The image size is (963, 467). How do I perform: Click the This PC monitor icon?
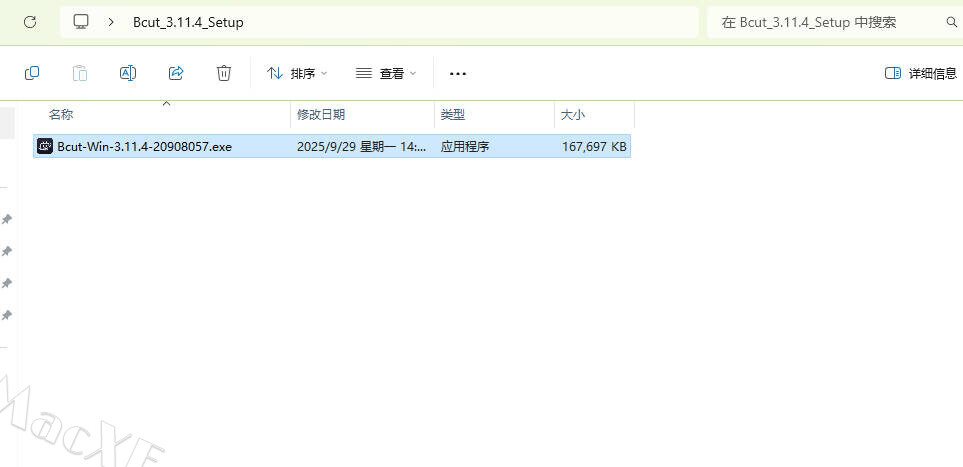click(x=80, y=22)
